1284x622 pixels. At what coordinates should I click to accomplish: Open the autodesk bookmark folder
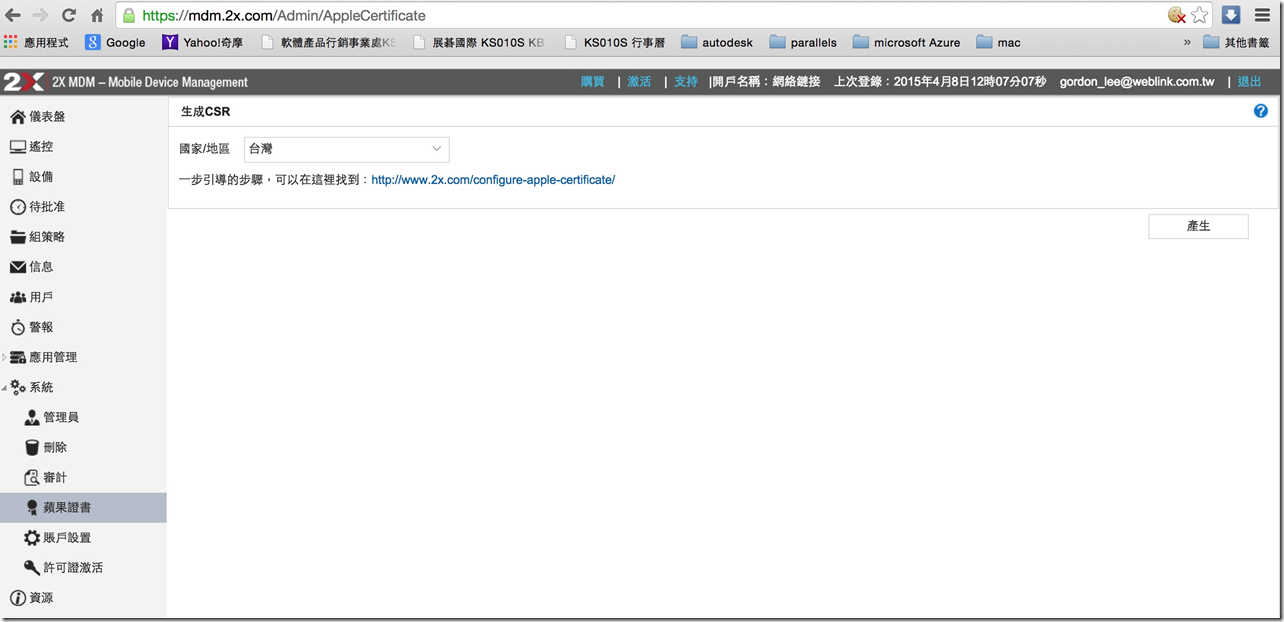[717, 43]
